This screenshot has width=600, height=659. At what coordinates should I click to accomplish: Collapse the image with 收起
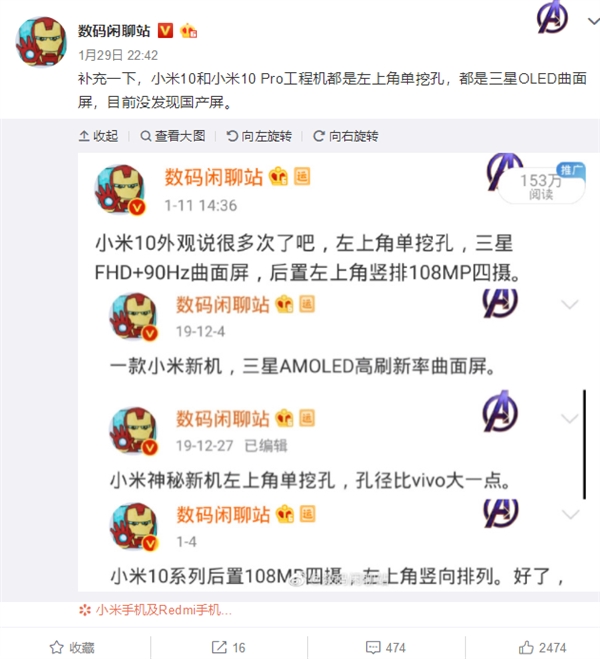[98, 136]
